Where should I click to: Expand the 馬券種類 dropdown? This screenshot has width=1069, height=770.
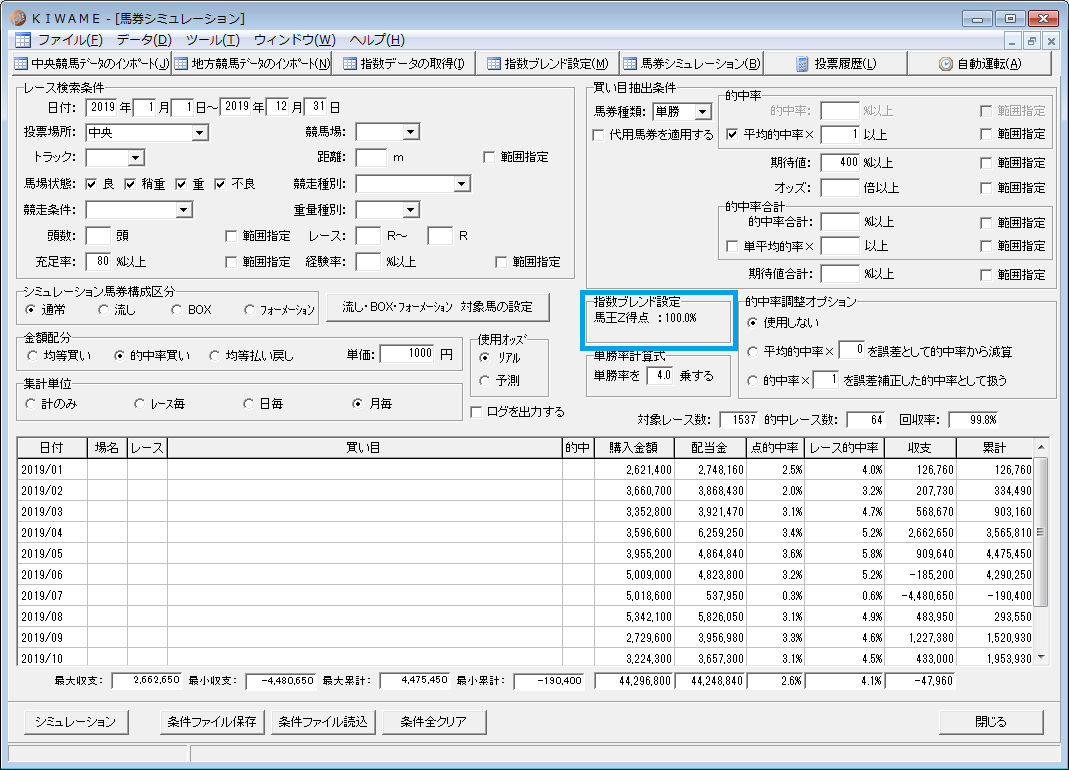click(702, 112)
